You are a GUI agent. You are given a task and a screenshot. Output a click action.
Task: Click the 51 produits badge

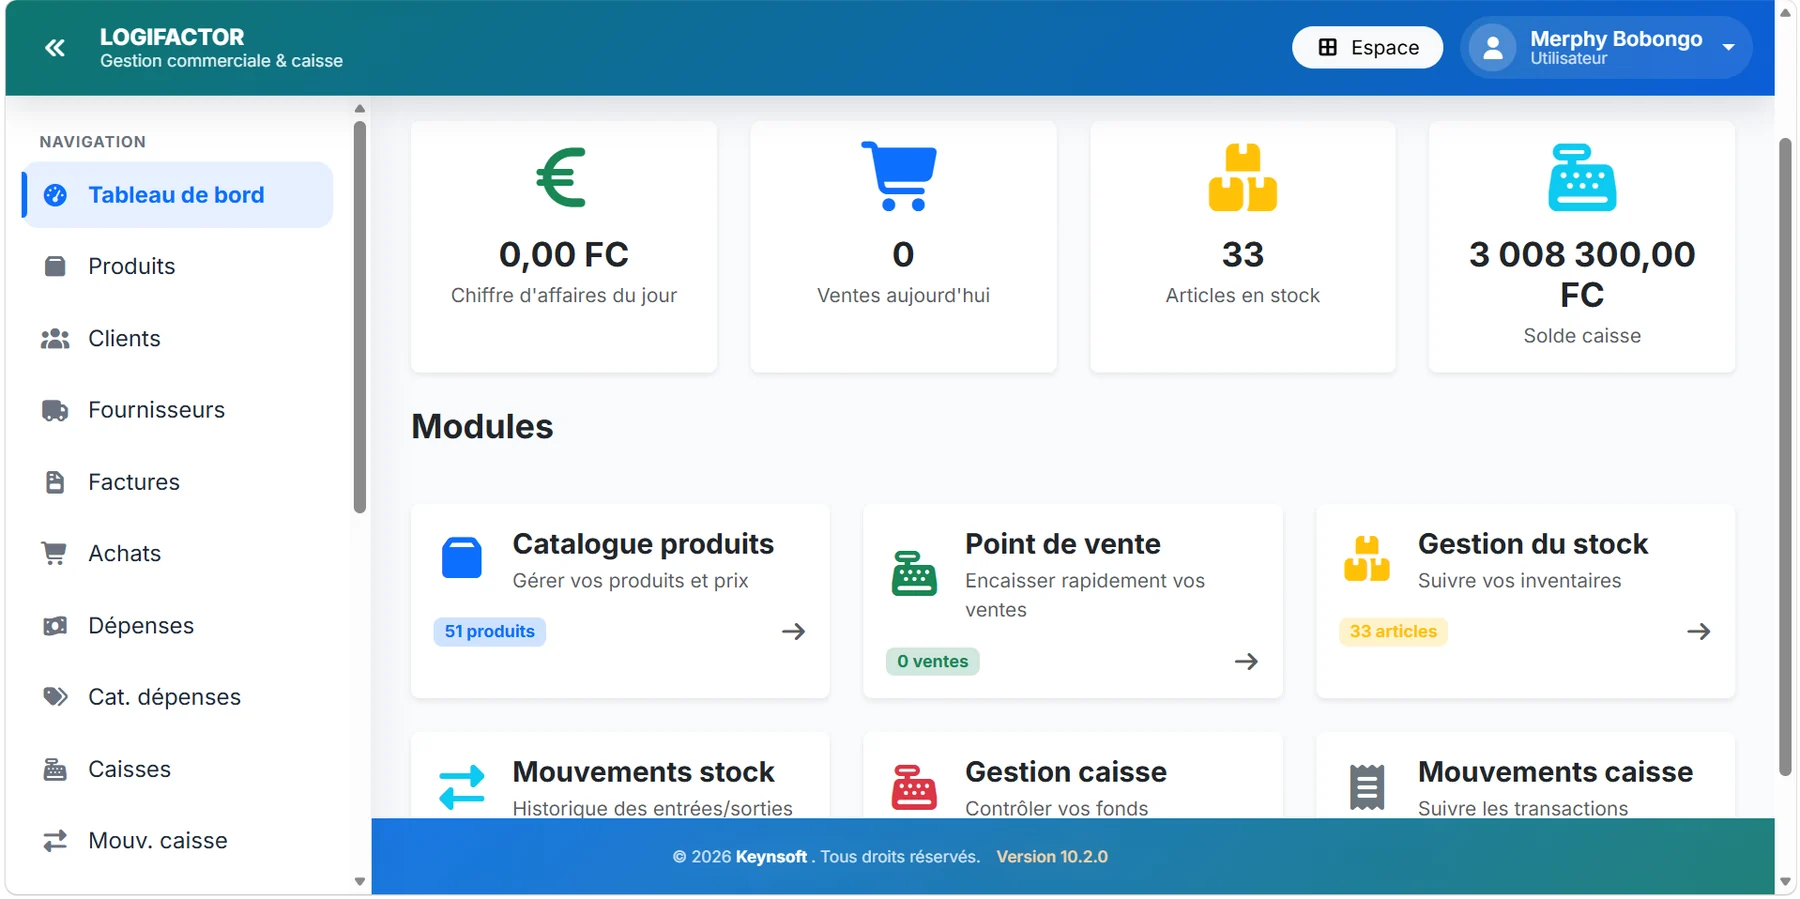[x=489, y=631]
